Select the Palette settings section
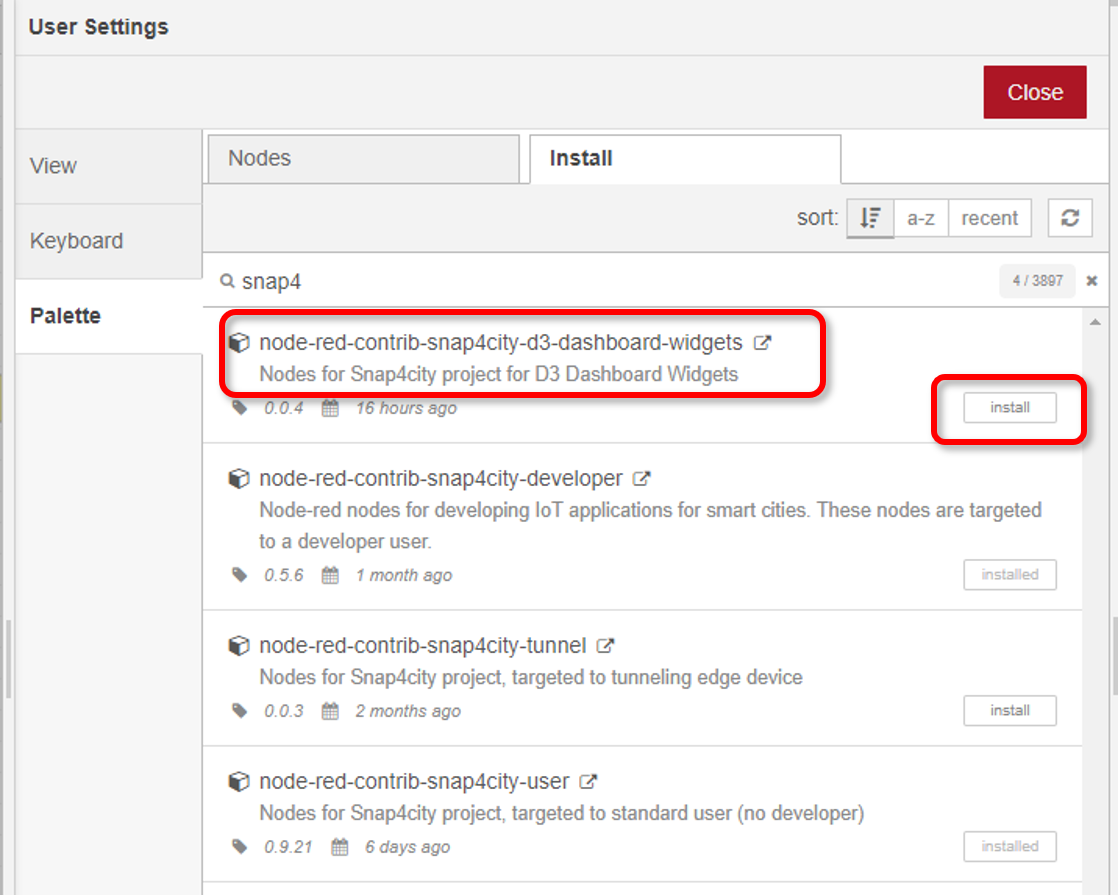 pyautogui.click(x=108, y=316)
